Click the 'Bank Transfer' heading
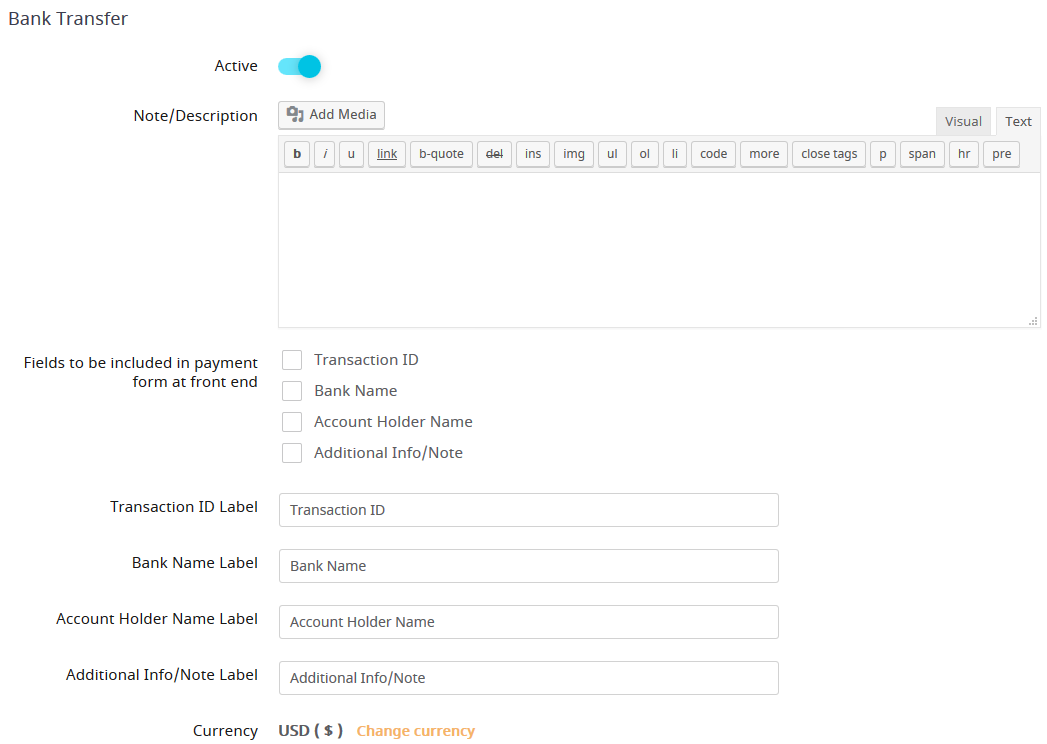Viewport: 1047px width, 744px height. (x=68, y=19)
